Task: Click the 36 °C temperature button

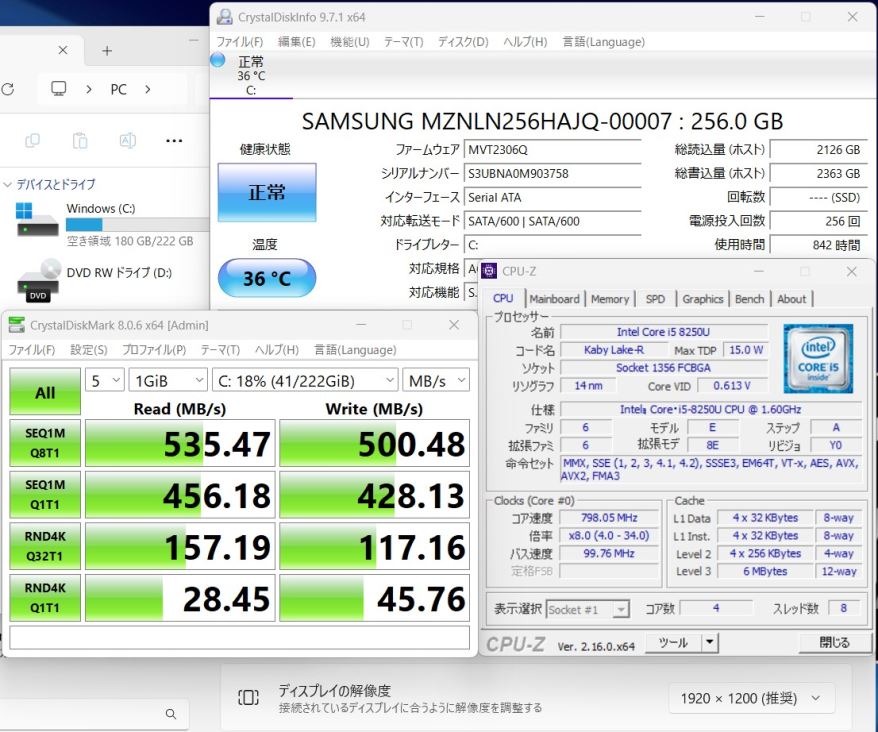Action: click(267, 278)
